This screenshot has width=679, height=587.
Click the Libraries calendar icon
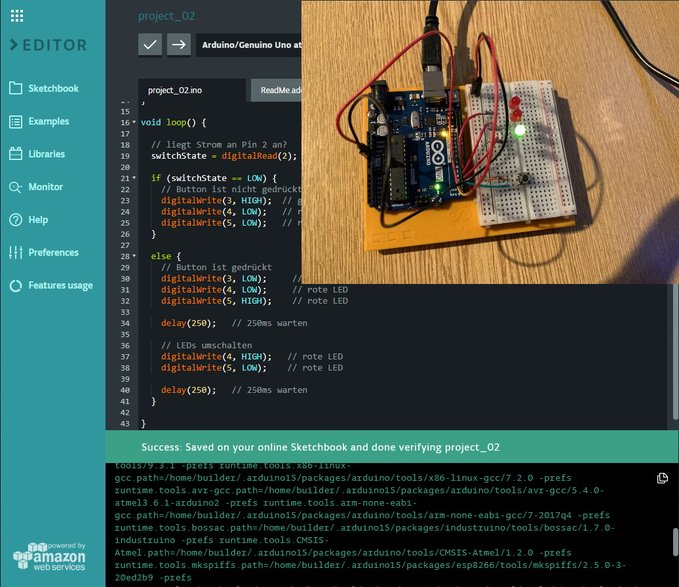[x=16, y=154]
